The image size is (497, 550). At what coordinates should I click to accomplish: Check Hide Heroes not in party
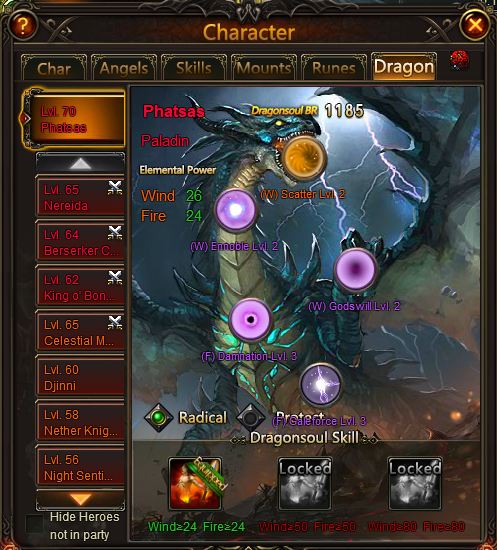pos(34,525)
